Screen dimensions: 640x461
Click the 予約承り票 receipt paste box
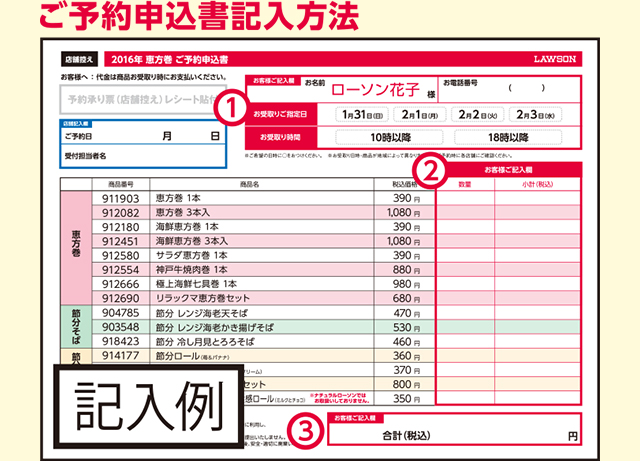[x=143, y=99]
